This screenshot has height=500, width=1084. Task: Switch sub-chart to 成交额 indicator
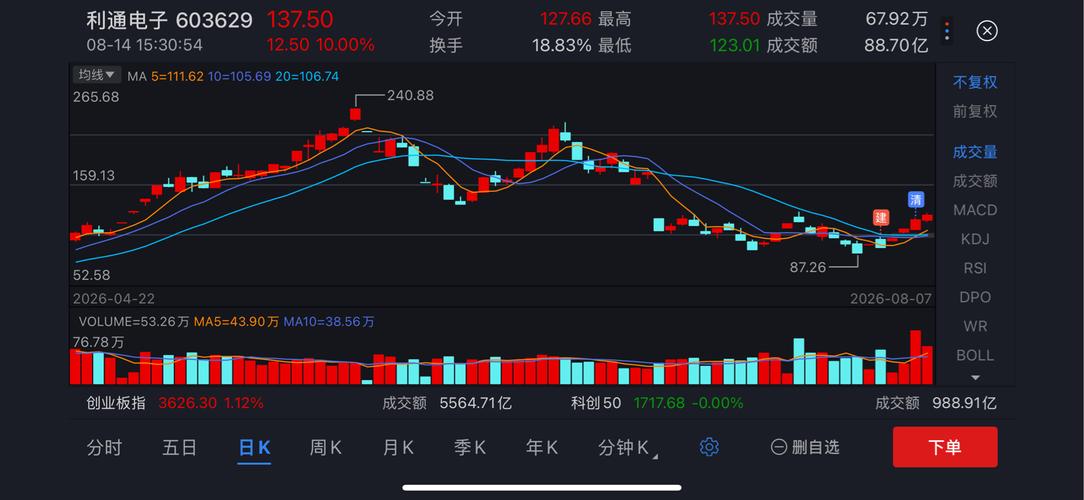pos(975,181)
